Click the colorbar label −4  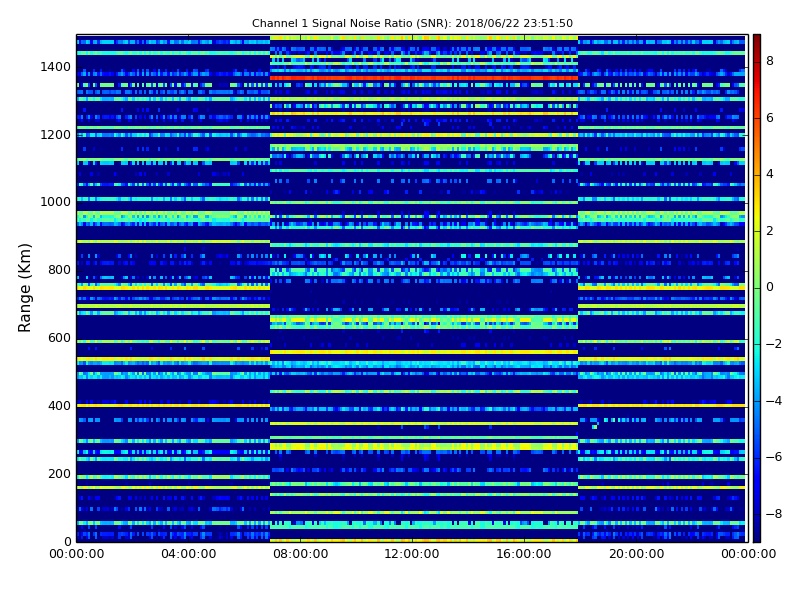[774, 401]
